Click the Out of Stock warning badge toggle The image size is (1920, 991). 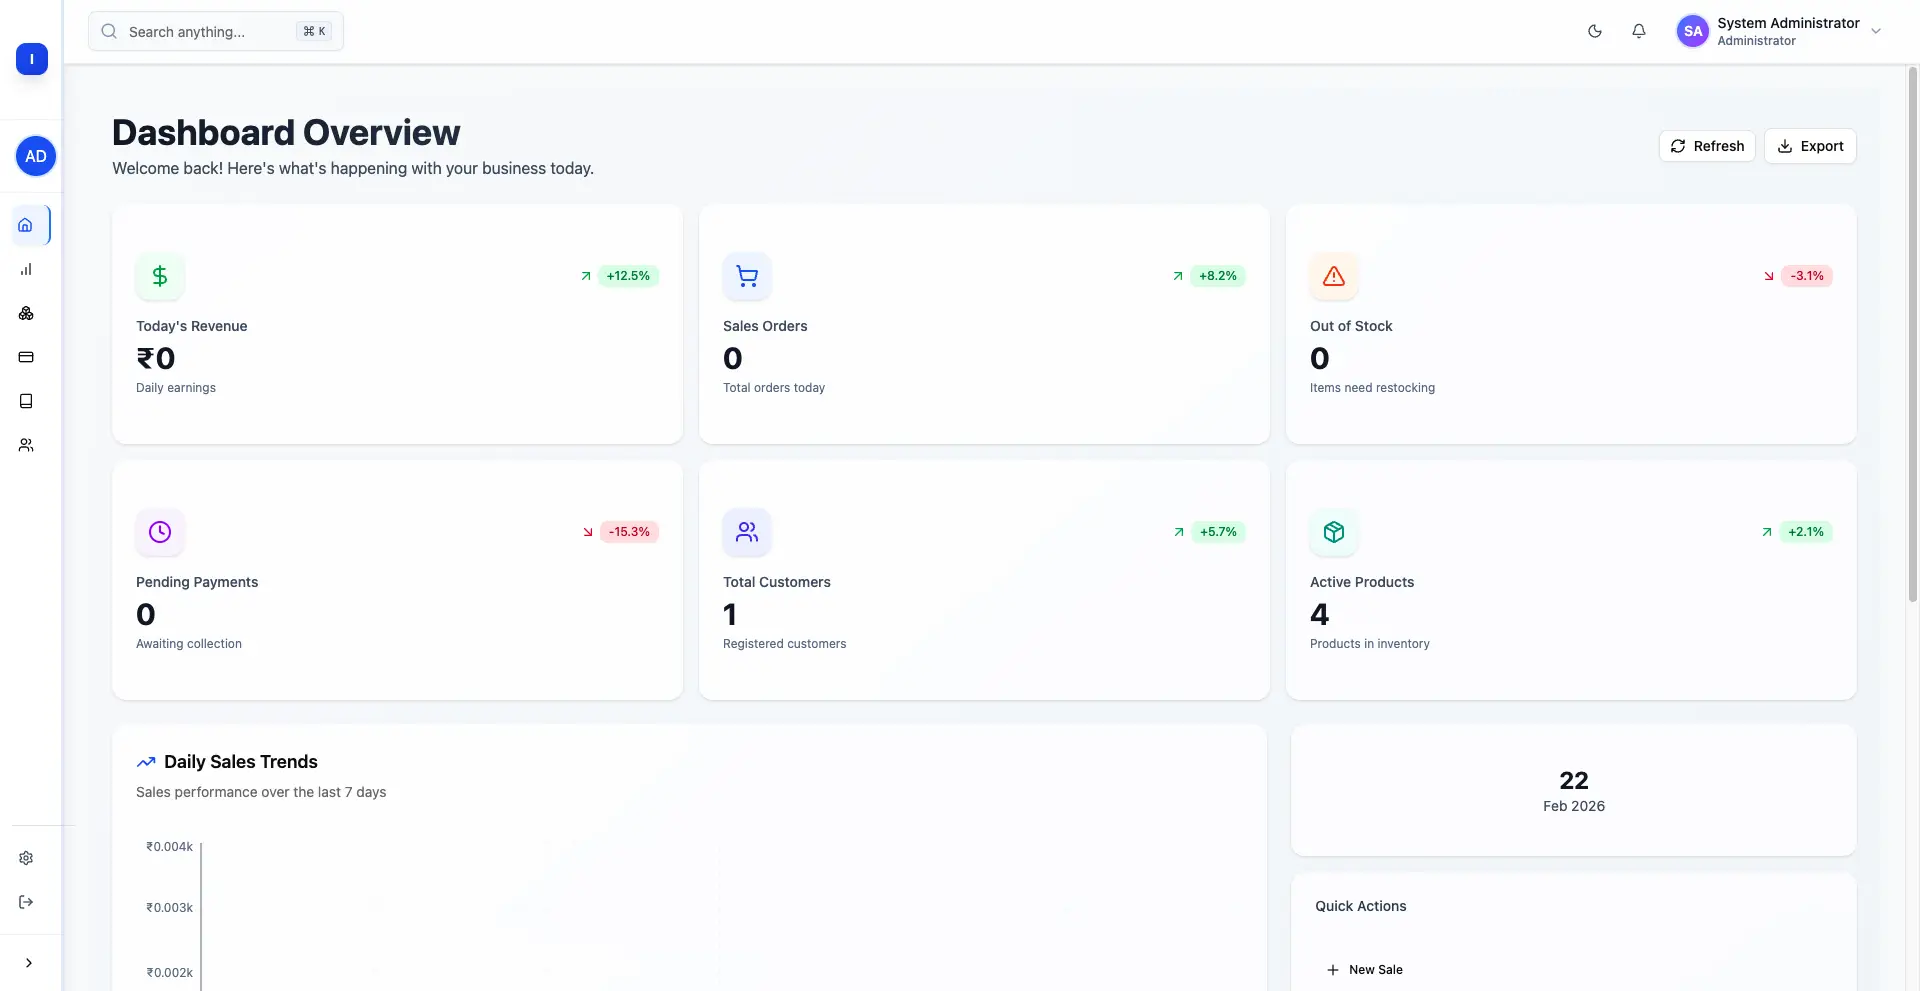pyautogui.click(x=1332, y=276)
